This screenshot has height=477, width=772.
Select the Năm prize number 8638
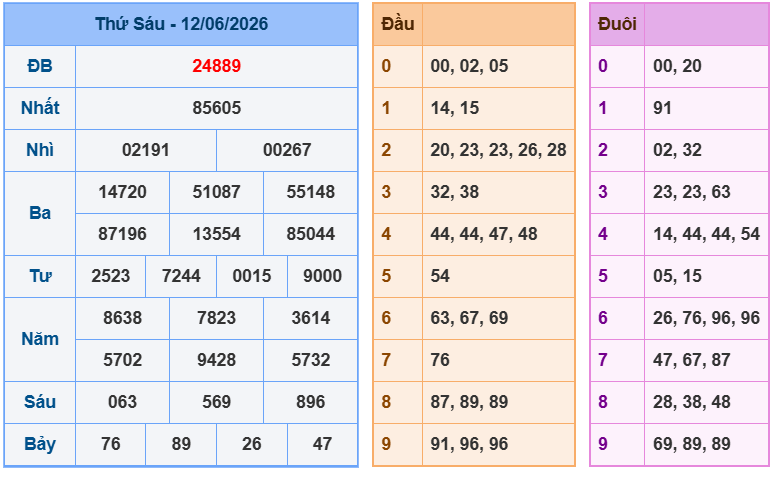point(123,318)
